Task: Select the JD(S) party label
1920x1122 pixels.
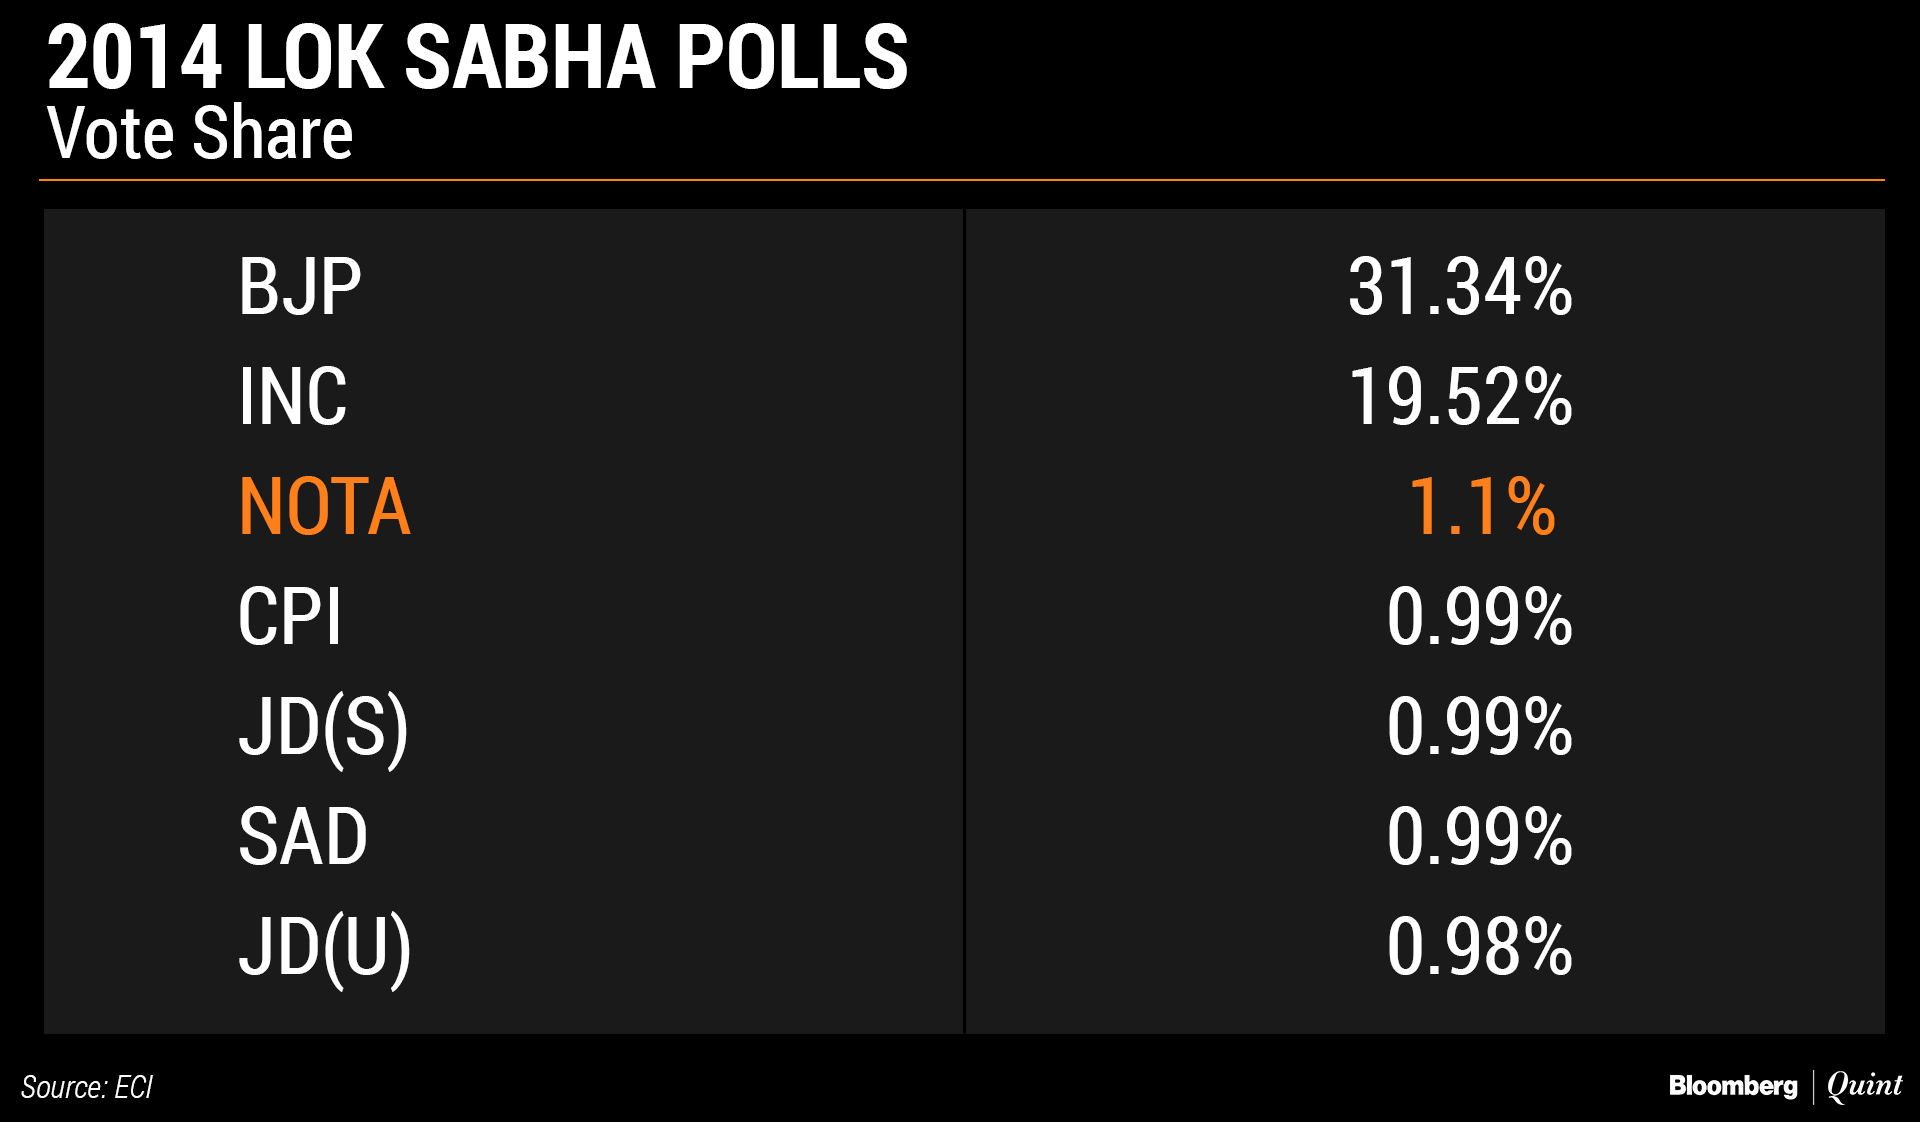Action: 324,729
